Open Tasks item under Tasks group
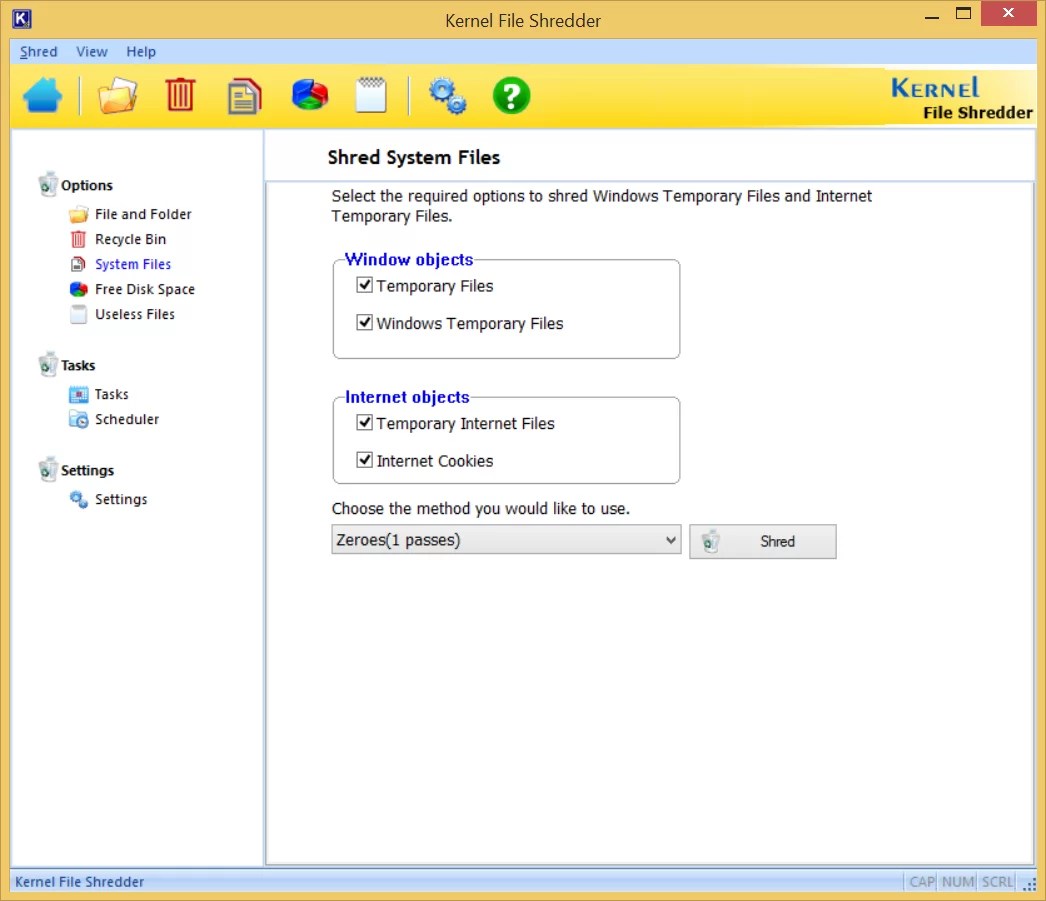Image resolution: width=1046 pixels, height=901 pixels. [x=111, y=394]
